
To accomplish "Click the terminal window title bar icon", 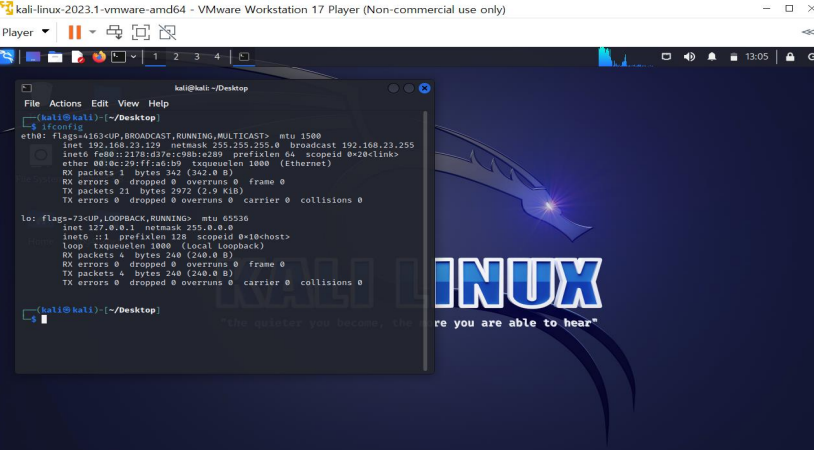I will [27, 88].
